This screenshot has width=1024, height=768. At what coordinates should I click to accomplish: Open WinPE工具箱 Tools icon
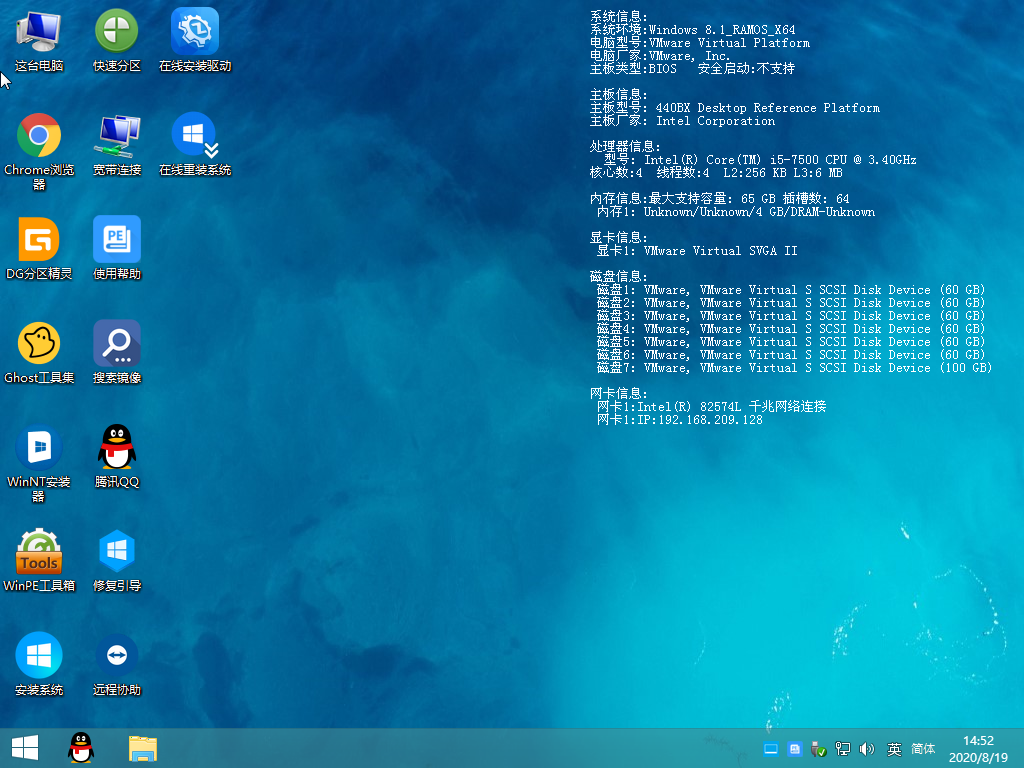coord(39,560)
